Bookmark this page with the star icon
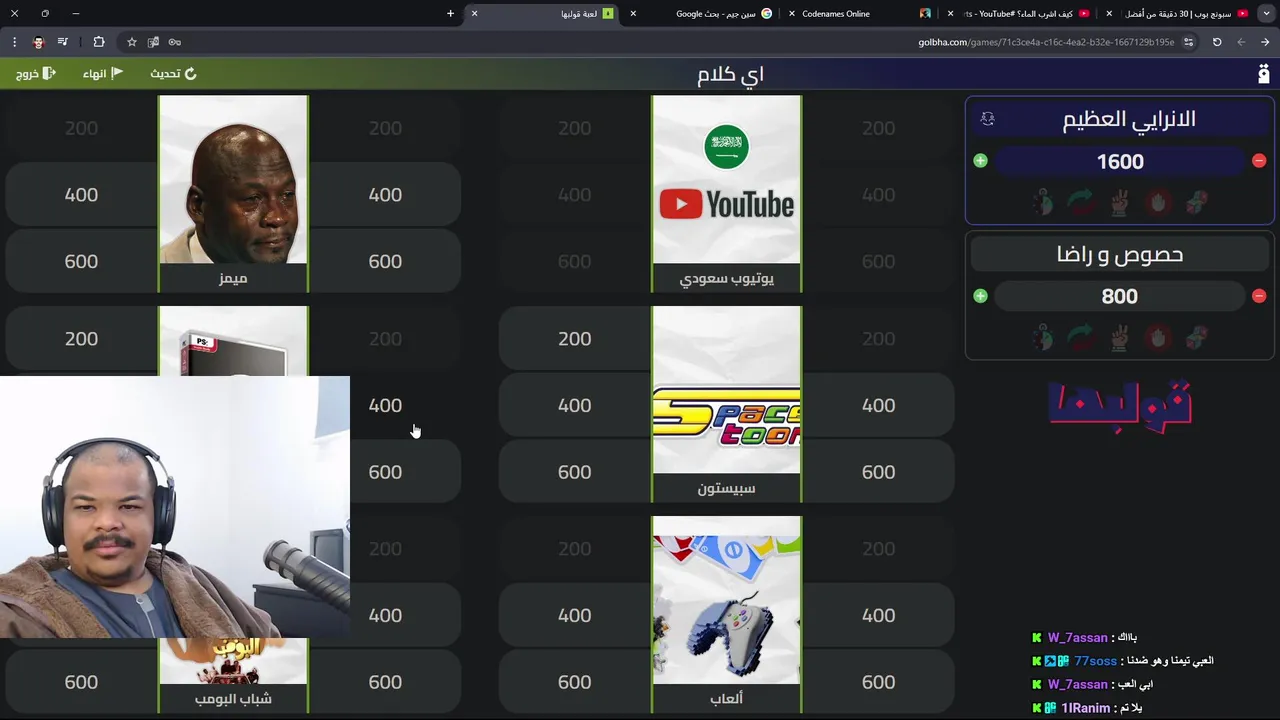Screen dimensions: 1280x720 pos(131,42)
